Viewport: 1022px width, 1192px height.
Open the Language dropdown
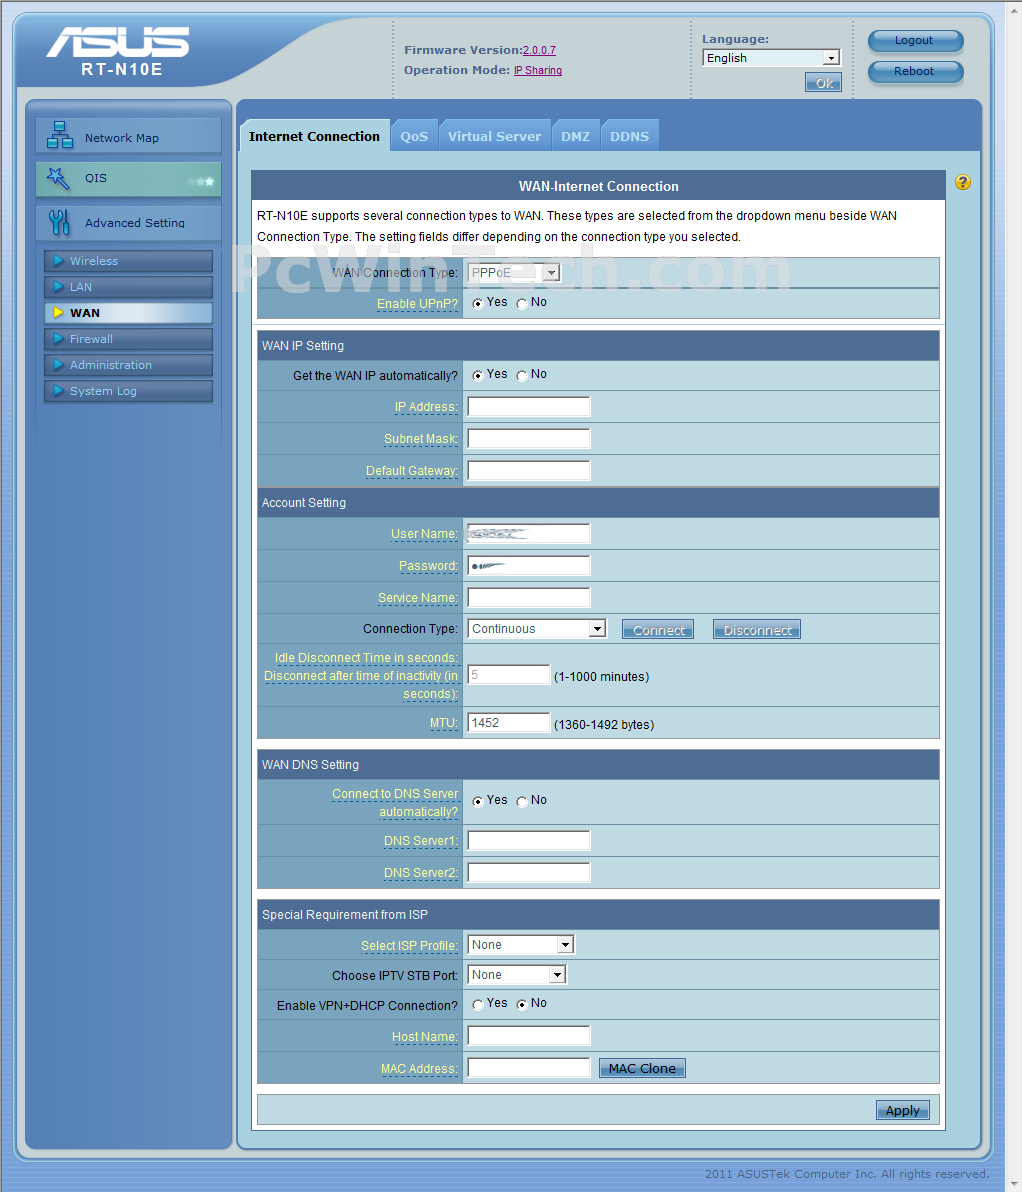coord(771,58)
